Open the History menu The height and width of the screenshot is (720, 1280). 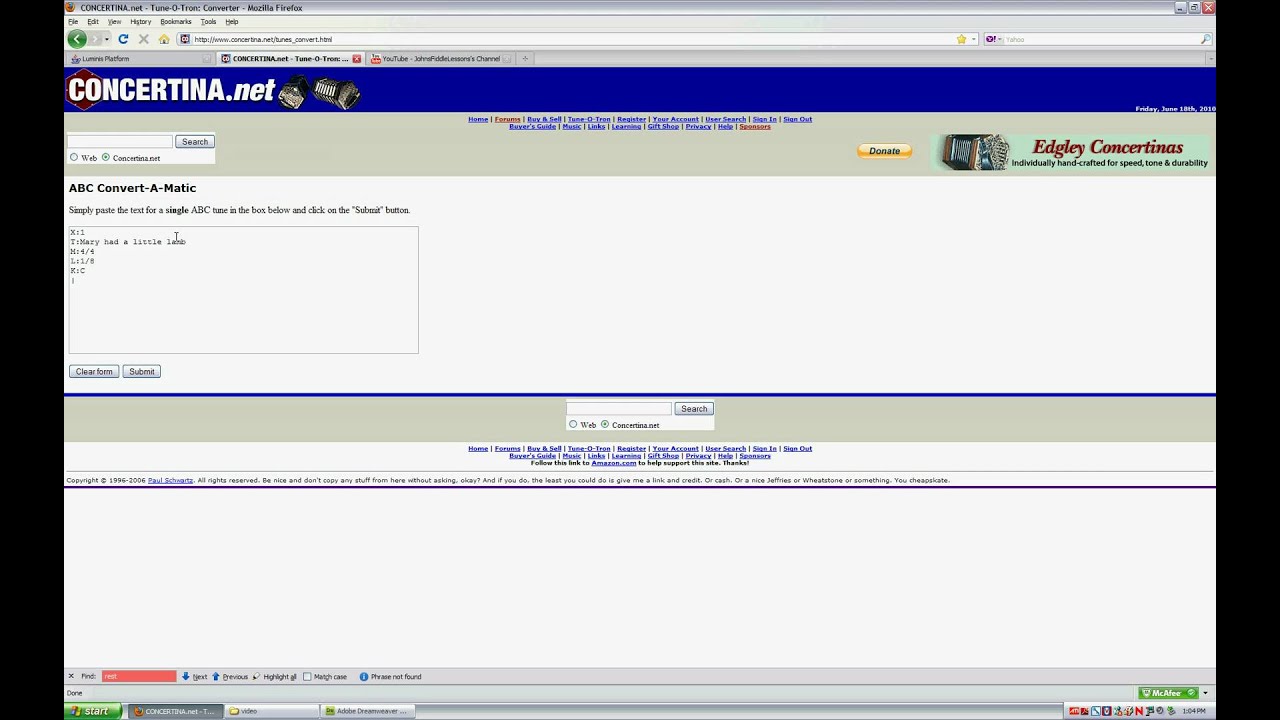(141, 21)
